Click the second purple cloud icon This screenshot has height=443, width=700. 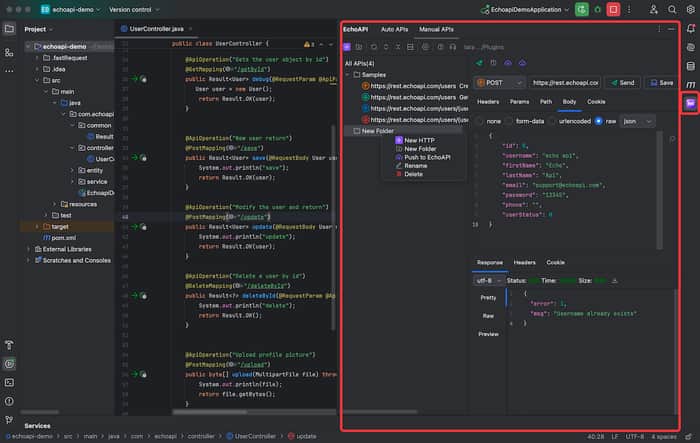point(522,63)
